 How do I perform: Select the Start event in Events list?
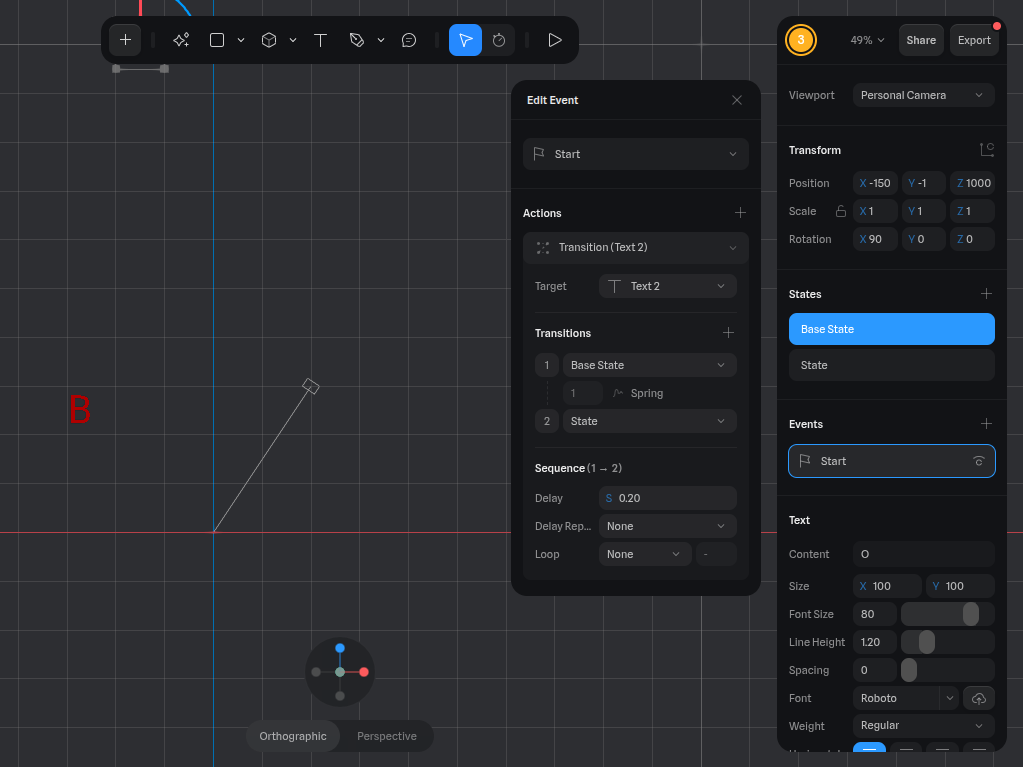pyautogui.click(x=891, y=461)
